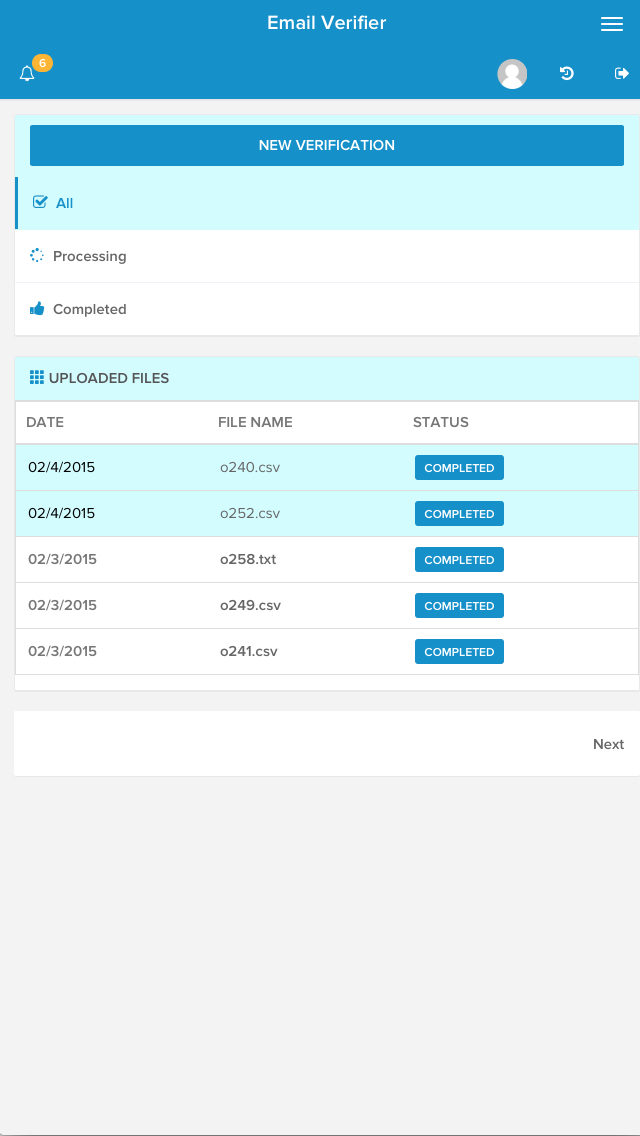This screenshot has width=640, height=1136.
Task: Click the grid icon by Uploaded Files
Action: click(x=37, y=377)
